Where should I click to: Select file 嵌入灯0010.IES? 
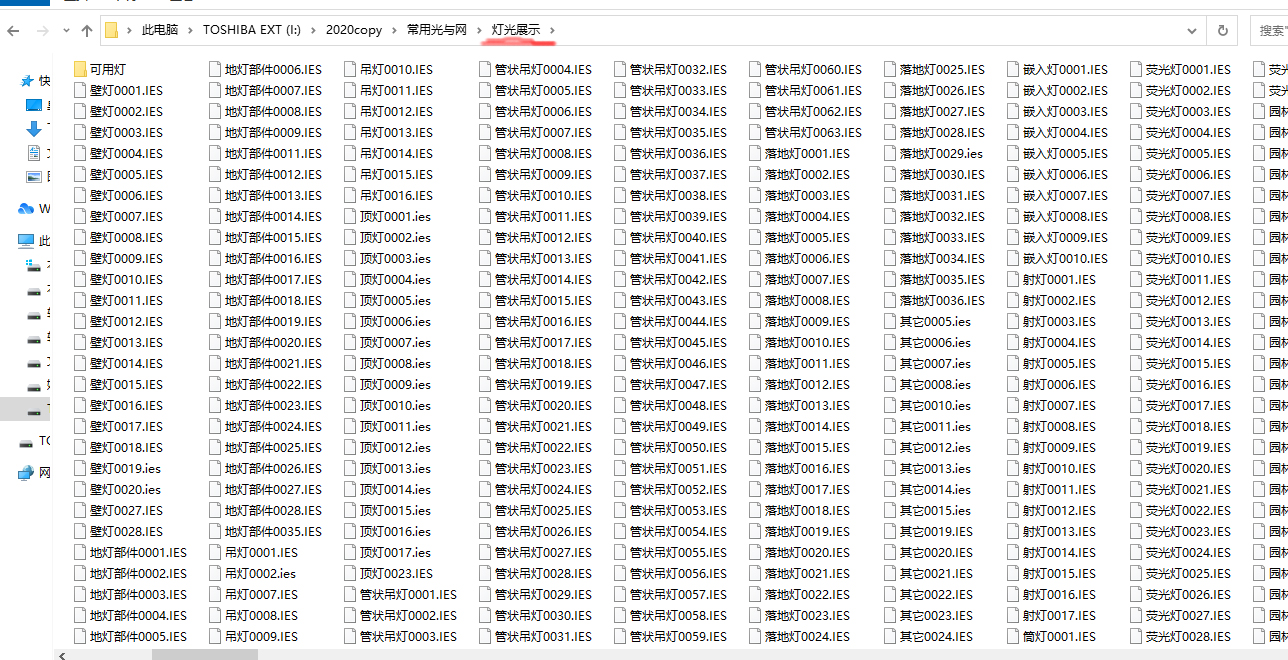click(x=1058, y=258)
